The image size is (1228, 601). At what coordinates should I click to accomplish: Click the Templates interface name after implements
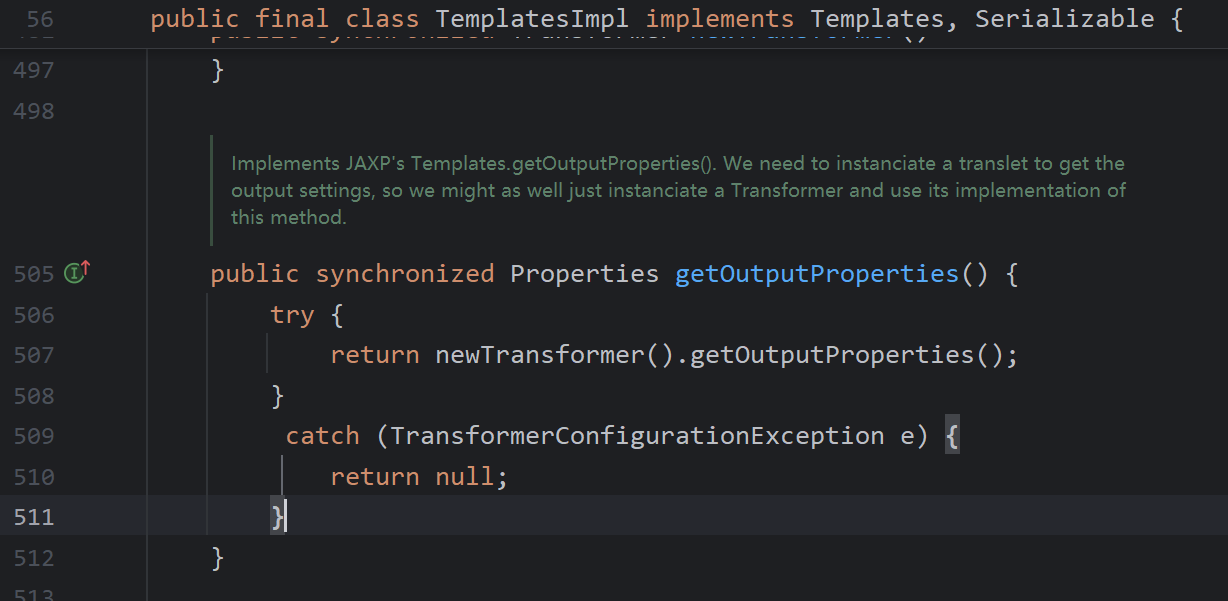[876, 19]
